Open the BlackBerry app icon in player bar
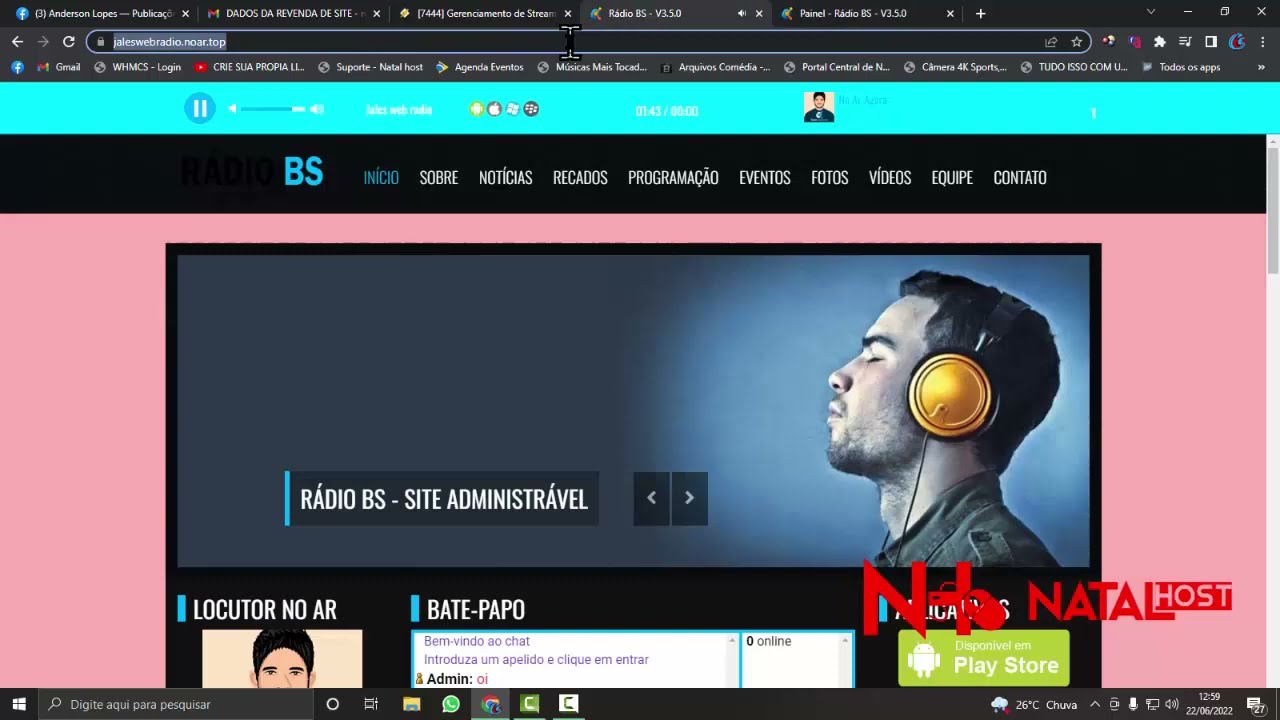Screen dimensions: 1280x720 (x=531, y=109)
